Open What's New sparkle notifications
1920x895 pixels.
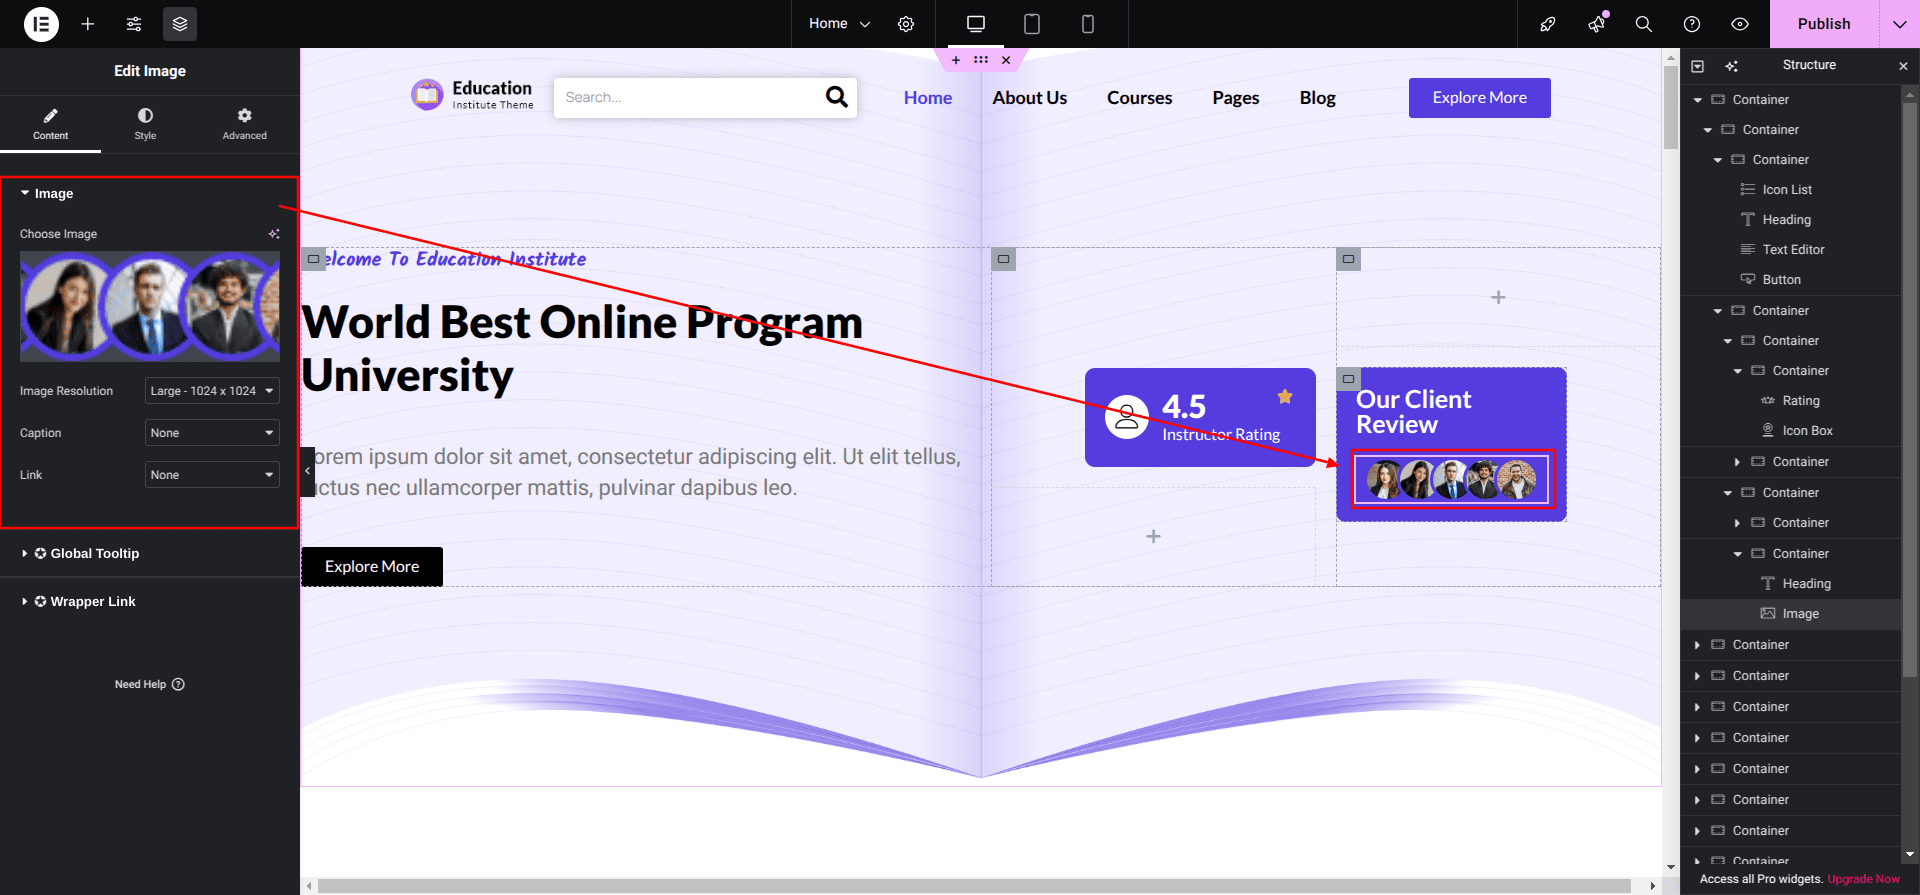1596,24
